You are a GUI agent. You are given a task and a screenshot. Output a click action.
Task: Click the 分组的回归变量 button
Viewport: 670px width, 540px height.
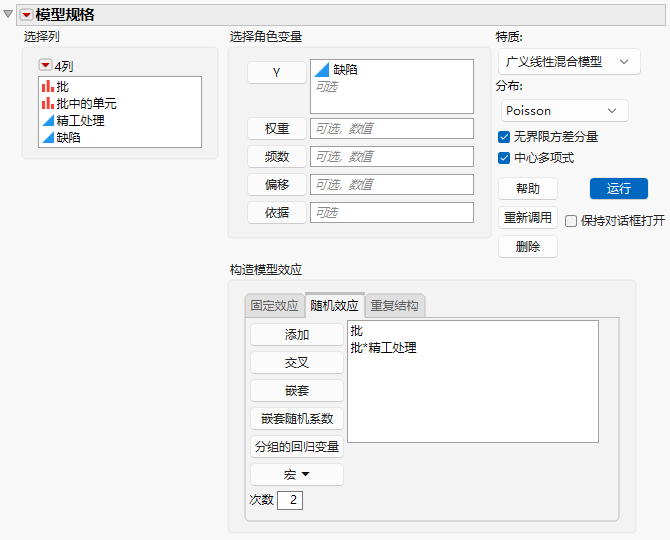(297, 446)
